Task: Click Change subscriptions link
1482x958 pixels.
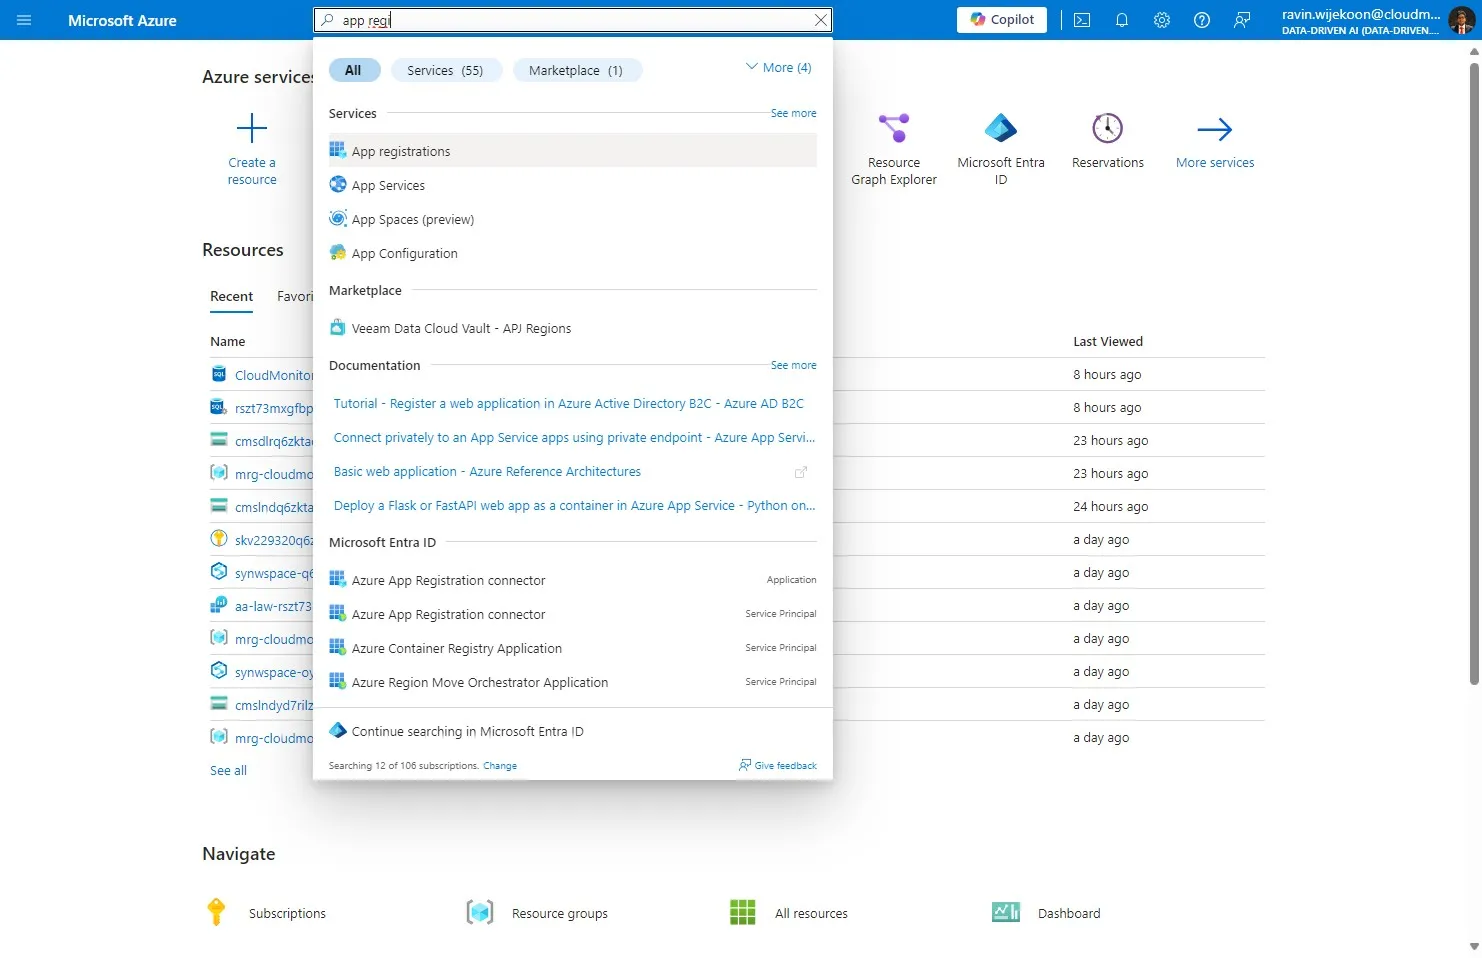Action: tap(500, 766)
